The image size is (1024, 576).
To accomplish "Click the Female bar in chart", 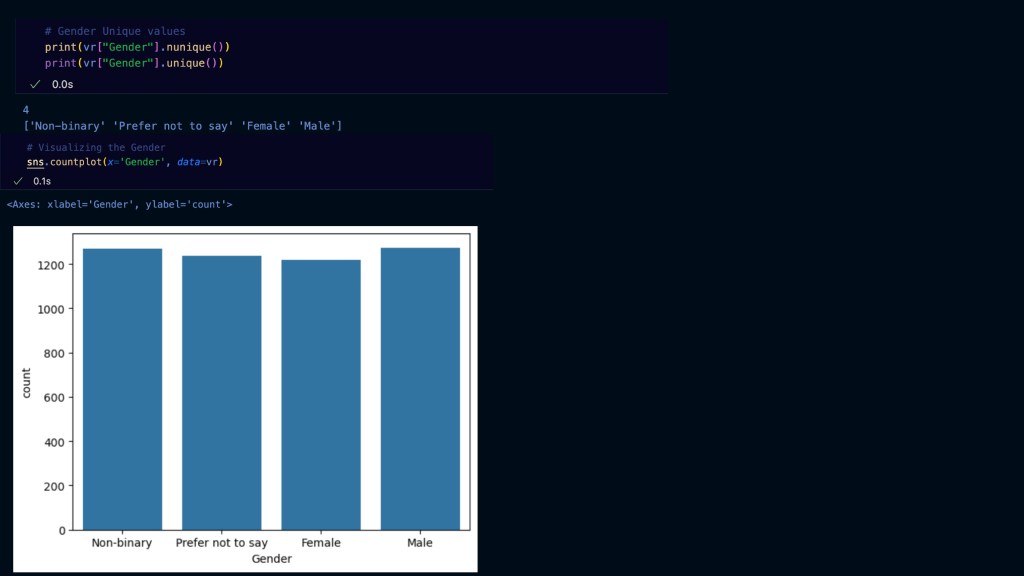I will 320,395.
